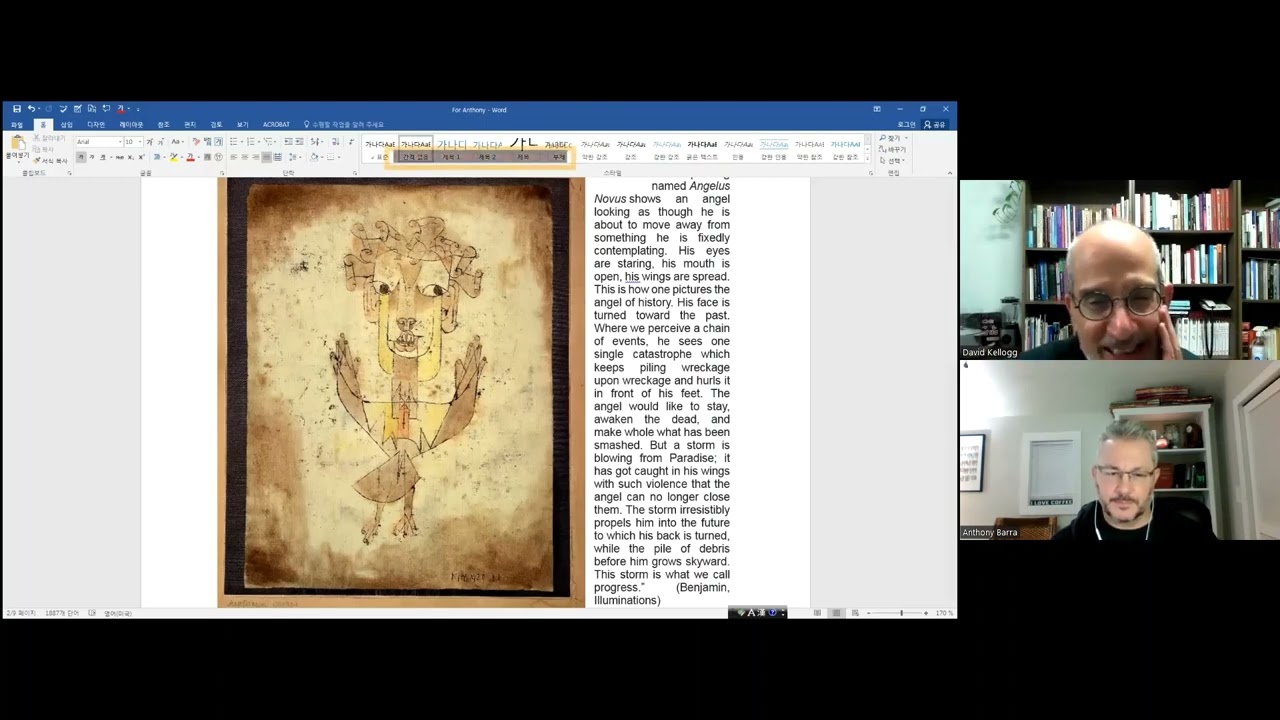
Task: Open ribbon display options icon
Action: point(877,108)
